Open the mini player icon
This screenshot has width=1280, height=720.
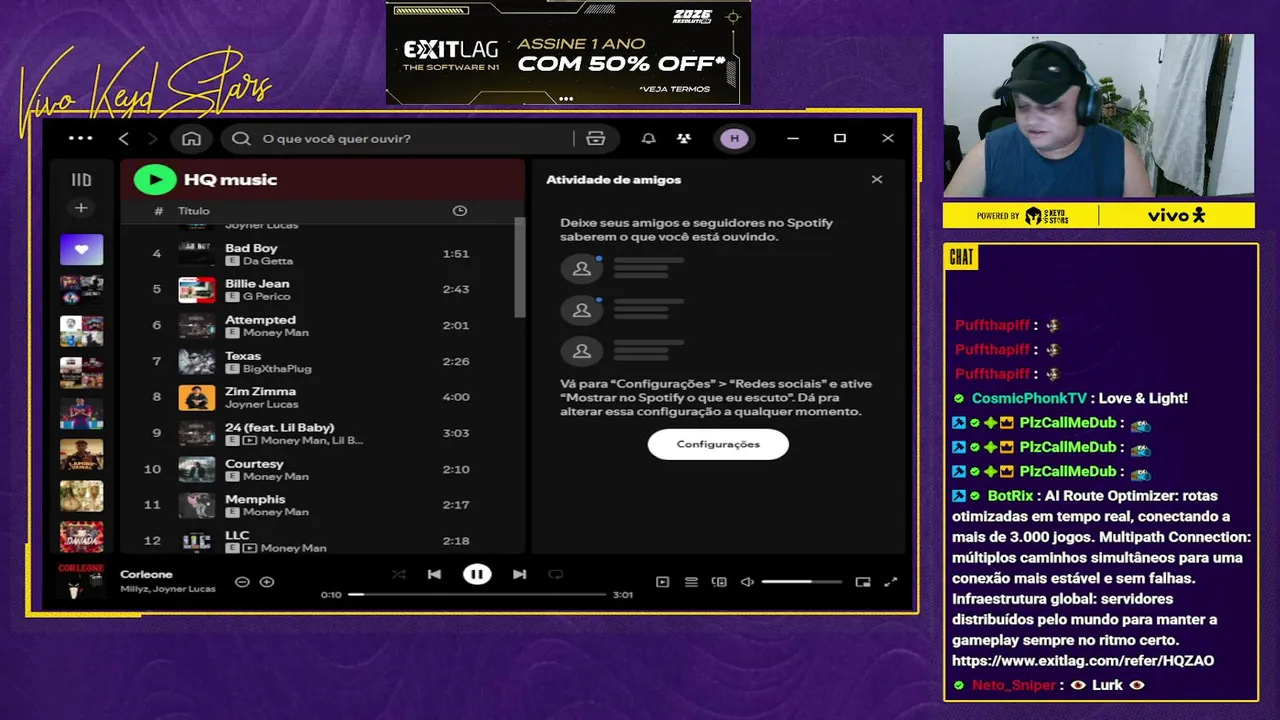(x=863, y=582)
